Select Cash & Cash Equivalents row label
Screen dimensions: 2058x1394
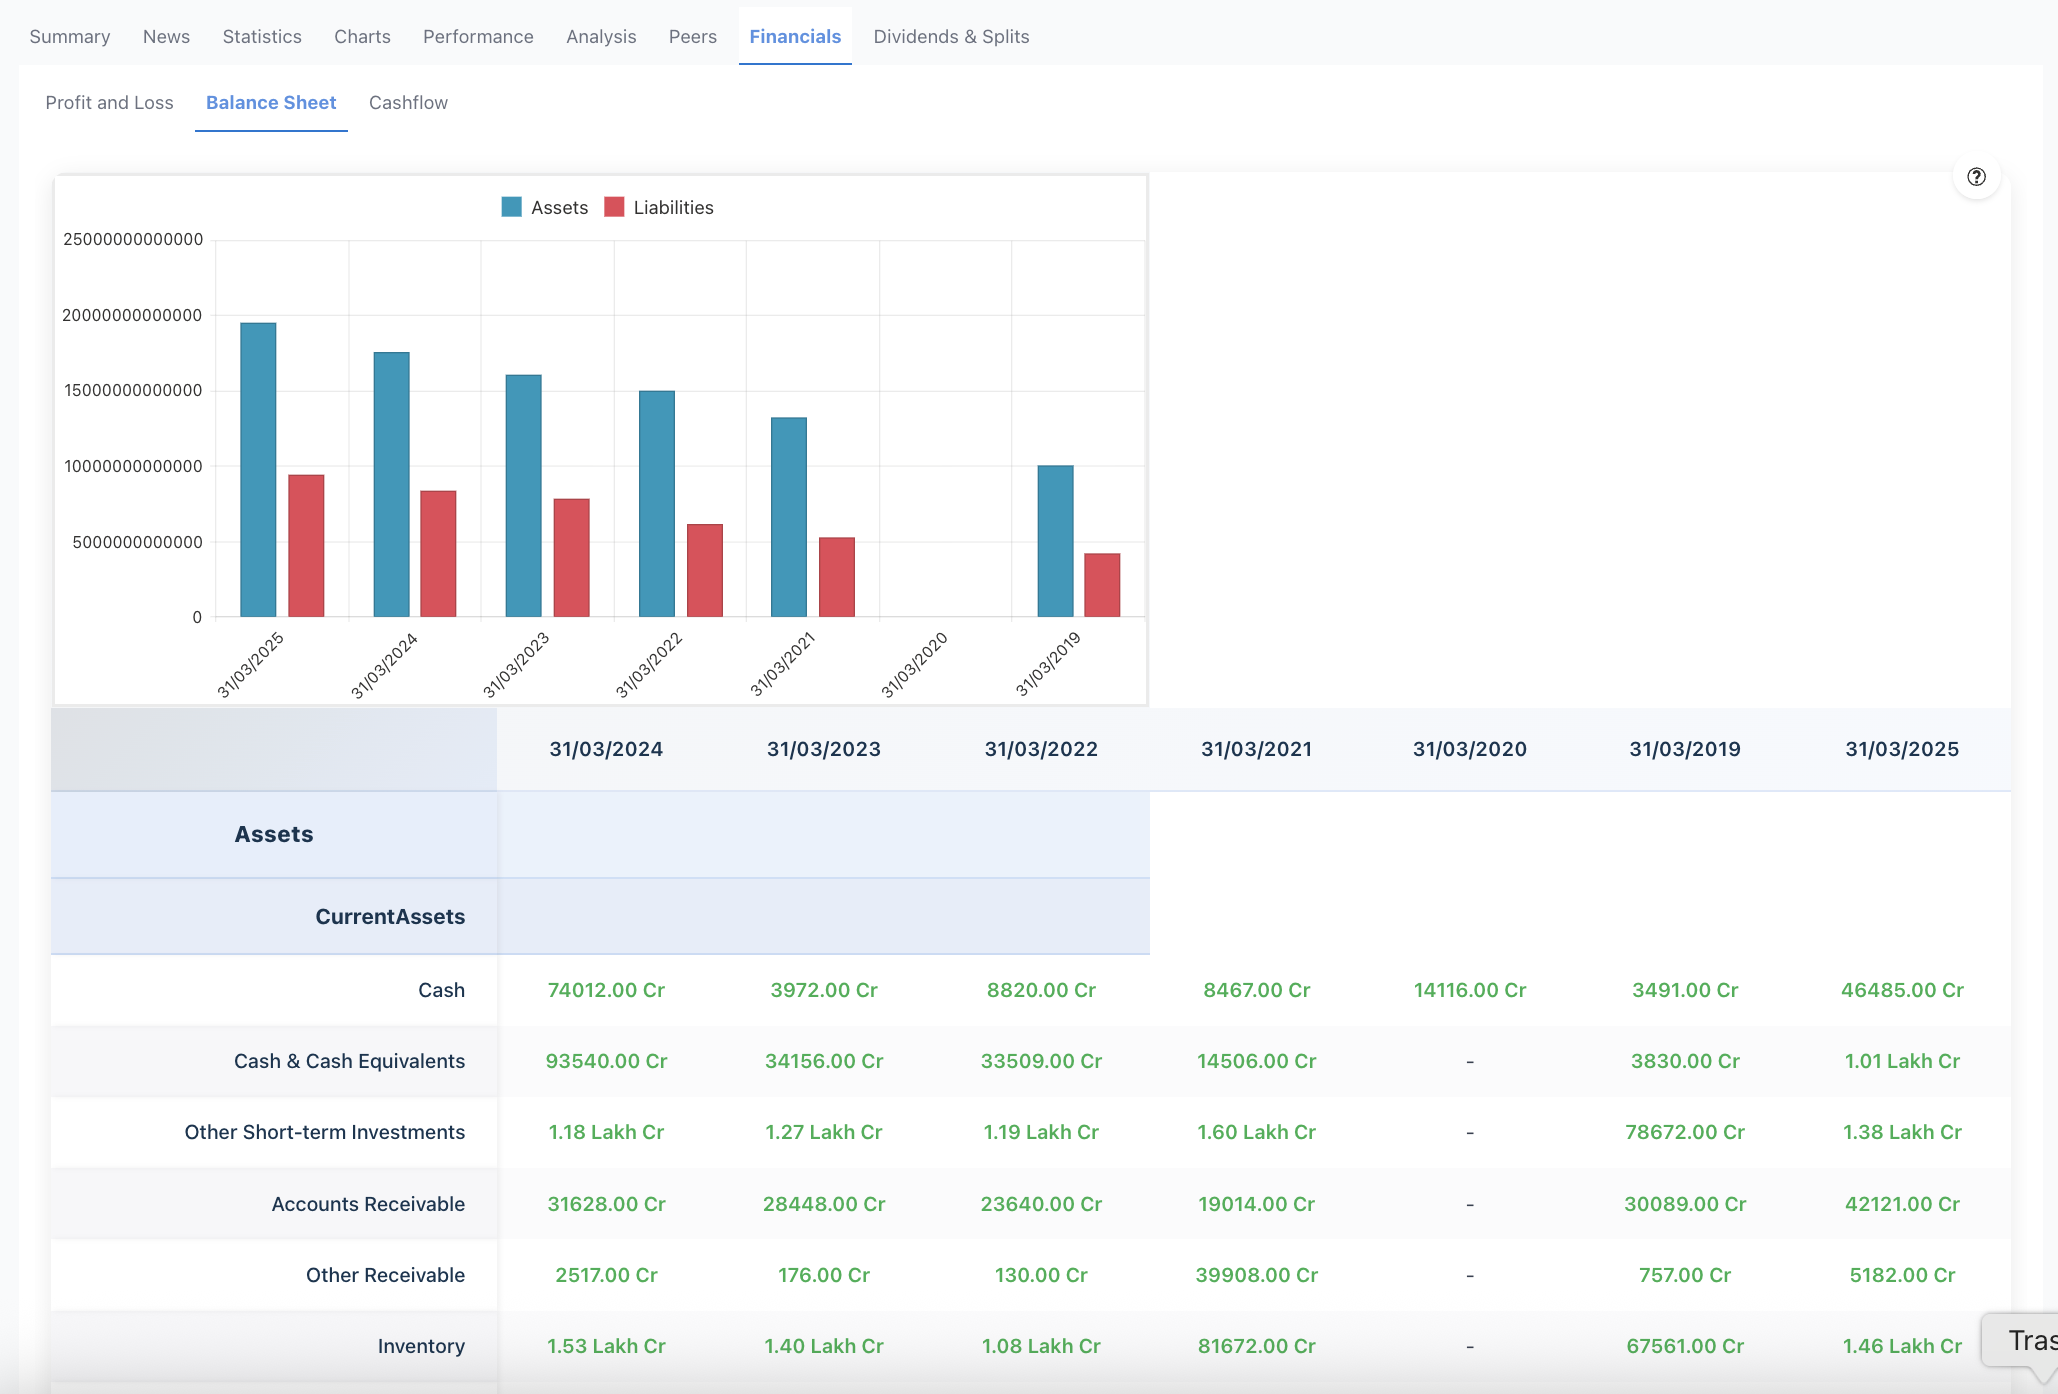(349, 1061)
